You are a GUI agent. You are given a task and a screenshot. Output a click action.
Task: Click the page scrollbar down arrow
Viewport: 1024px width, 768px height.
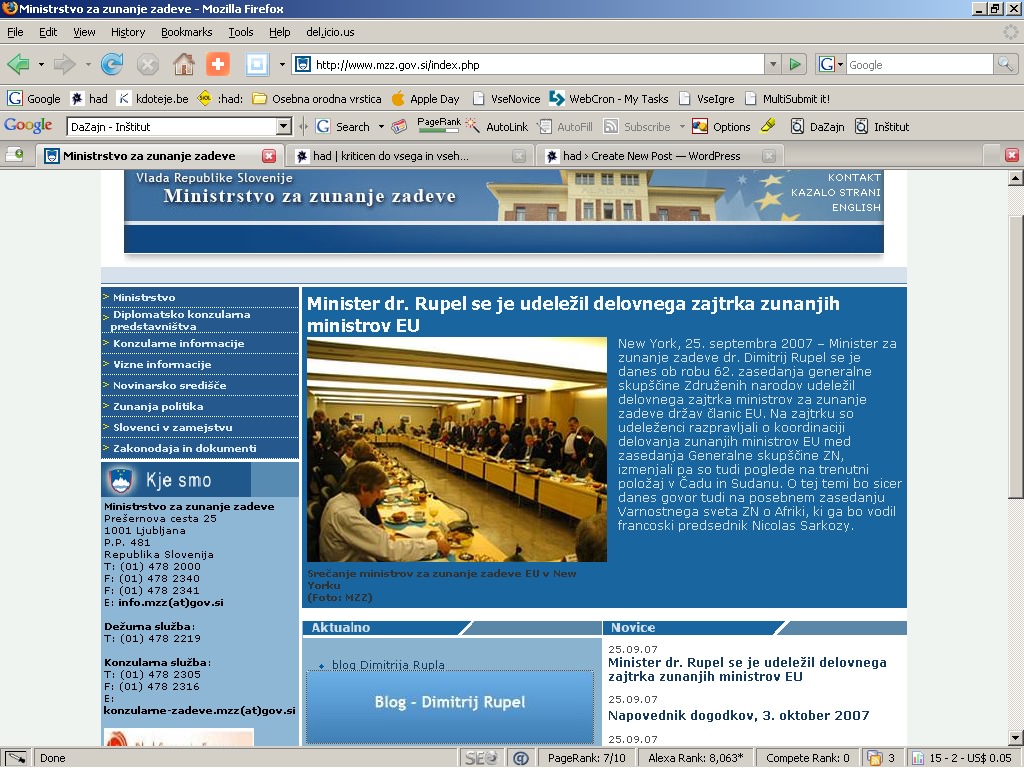click(1016, 739)
